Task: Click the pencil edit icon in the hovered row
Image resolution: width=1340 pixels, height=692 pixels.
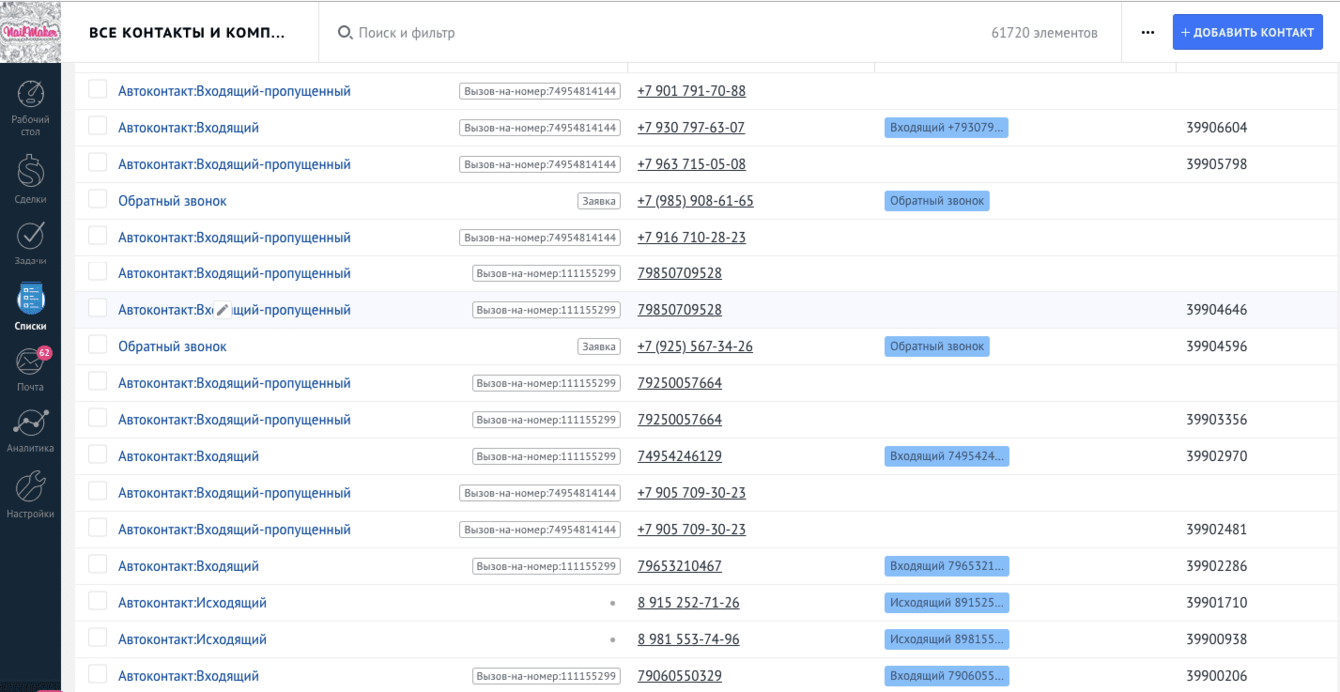Action: 223,310
